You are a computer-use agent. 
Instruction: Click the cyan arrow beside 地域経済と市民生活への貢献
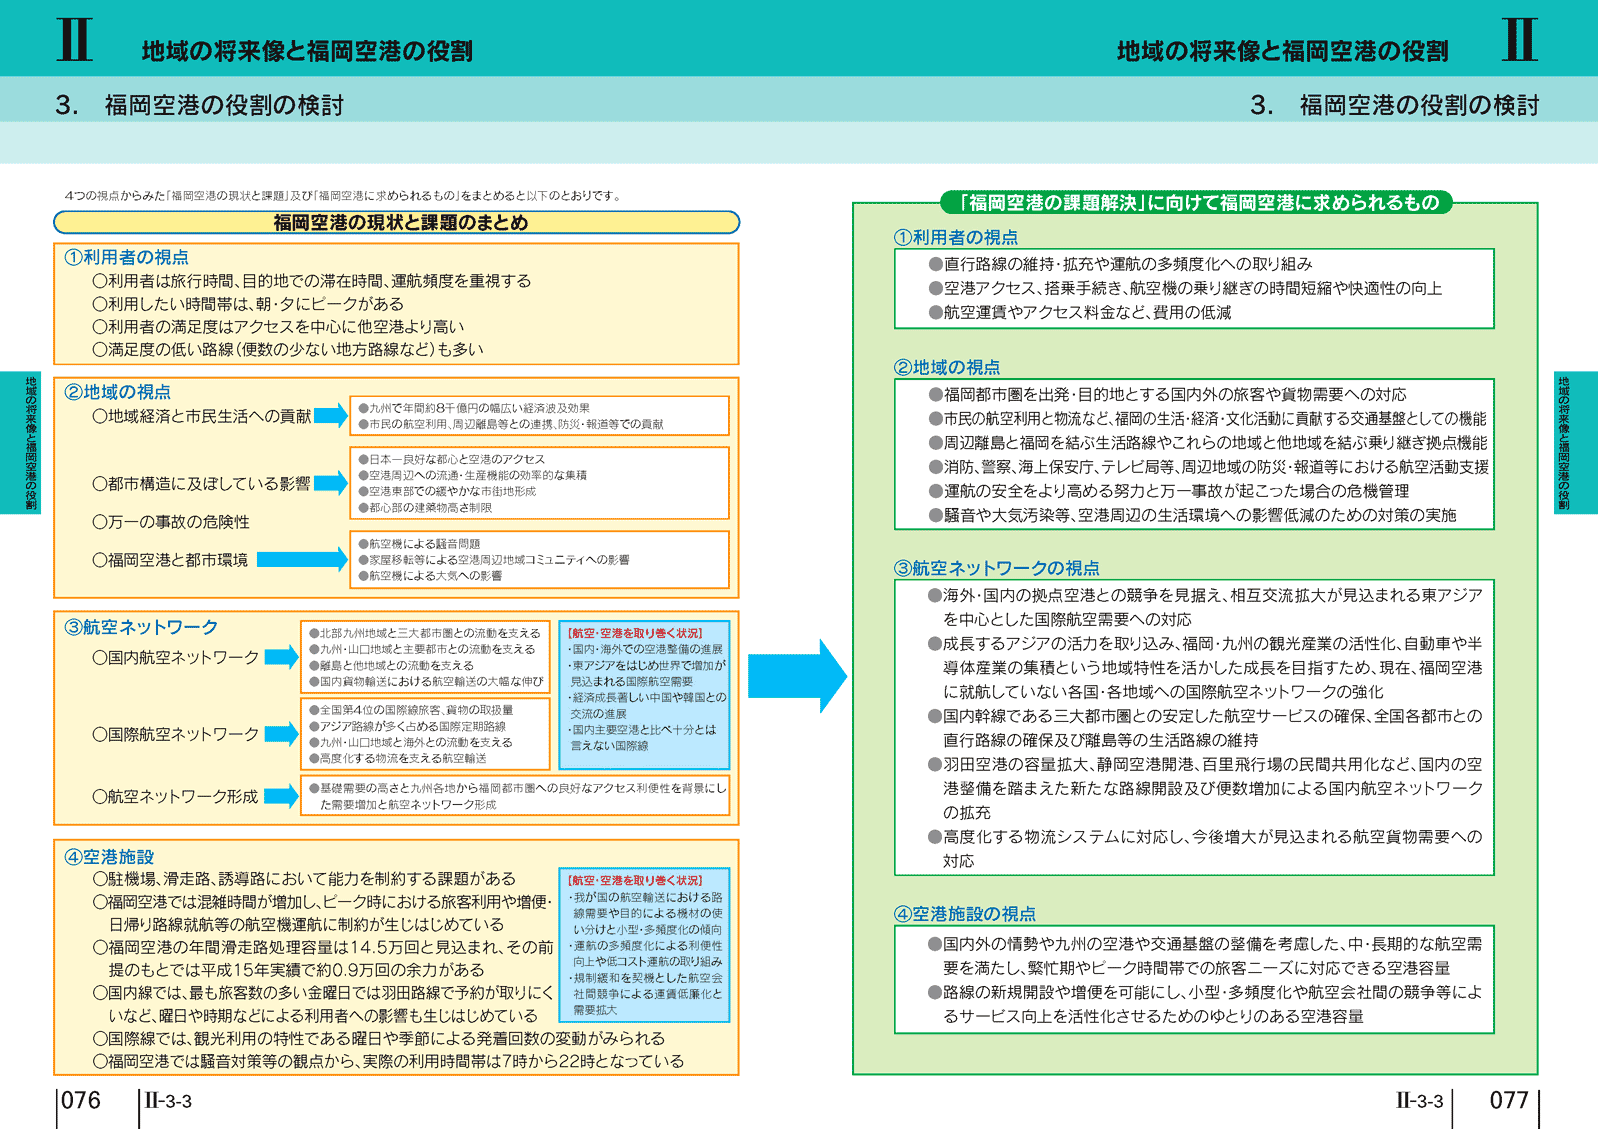point(331,415)
